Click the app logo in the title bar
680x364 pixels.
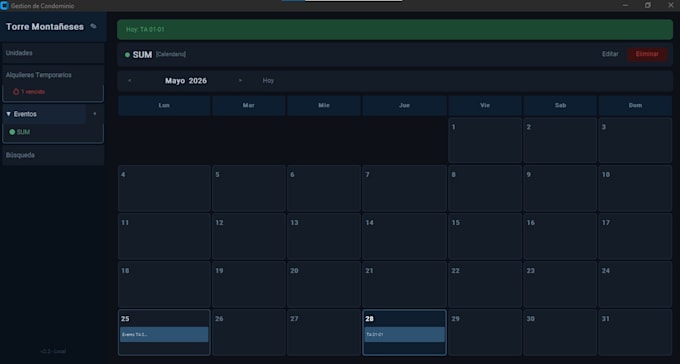(5, 6)
